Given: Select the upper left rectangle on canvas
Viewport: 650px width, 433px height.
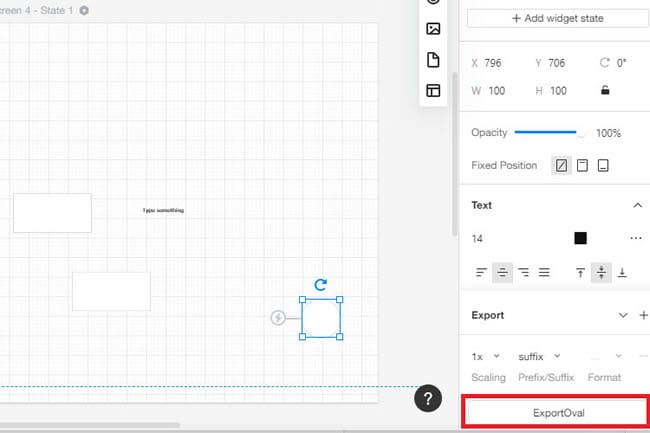Looking at the screenshot, I should click(52, 213).
